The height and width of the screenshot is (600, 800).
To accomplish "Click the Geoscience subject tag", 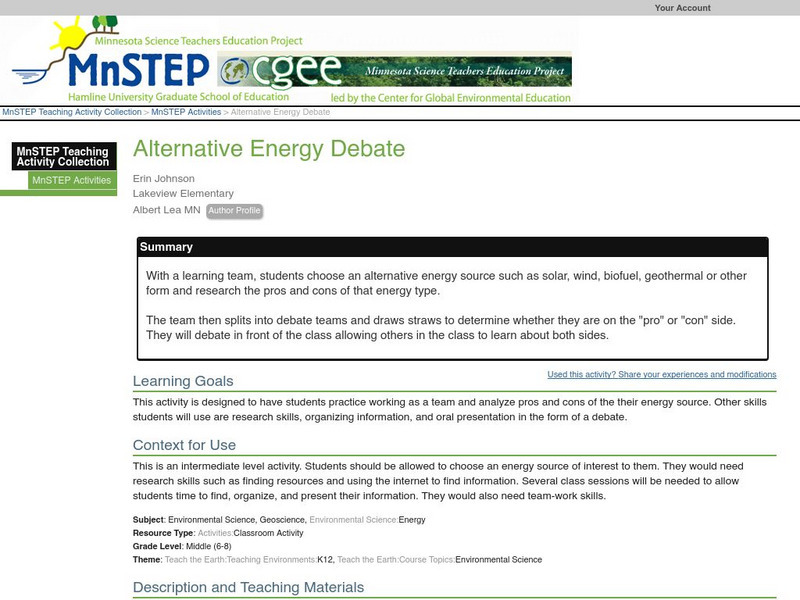I will coord(285,520).
